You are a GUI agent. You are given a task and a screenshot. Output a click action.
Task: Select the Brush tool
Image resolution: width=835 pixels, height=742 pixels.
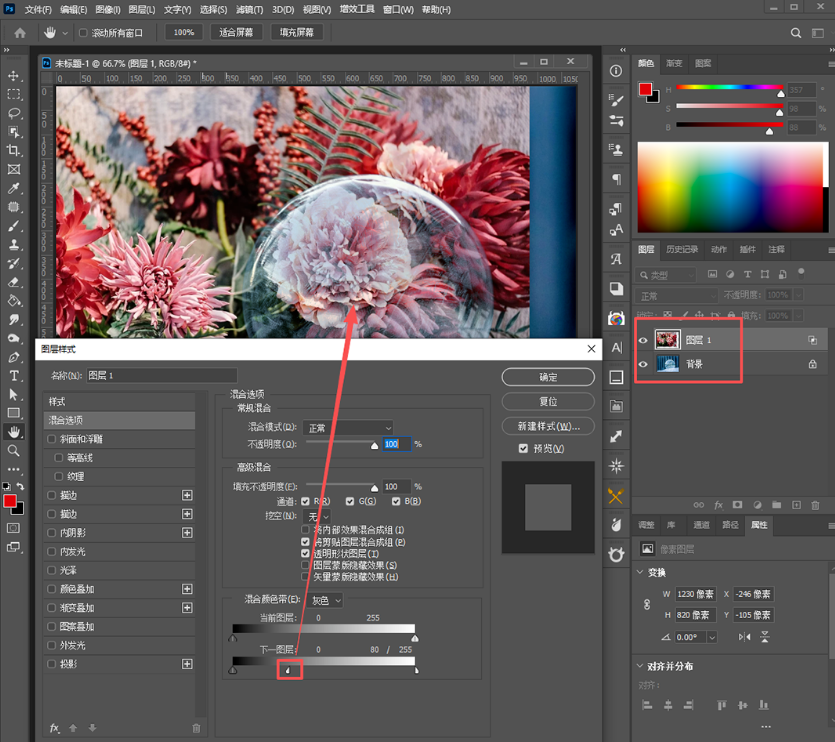14,226
